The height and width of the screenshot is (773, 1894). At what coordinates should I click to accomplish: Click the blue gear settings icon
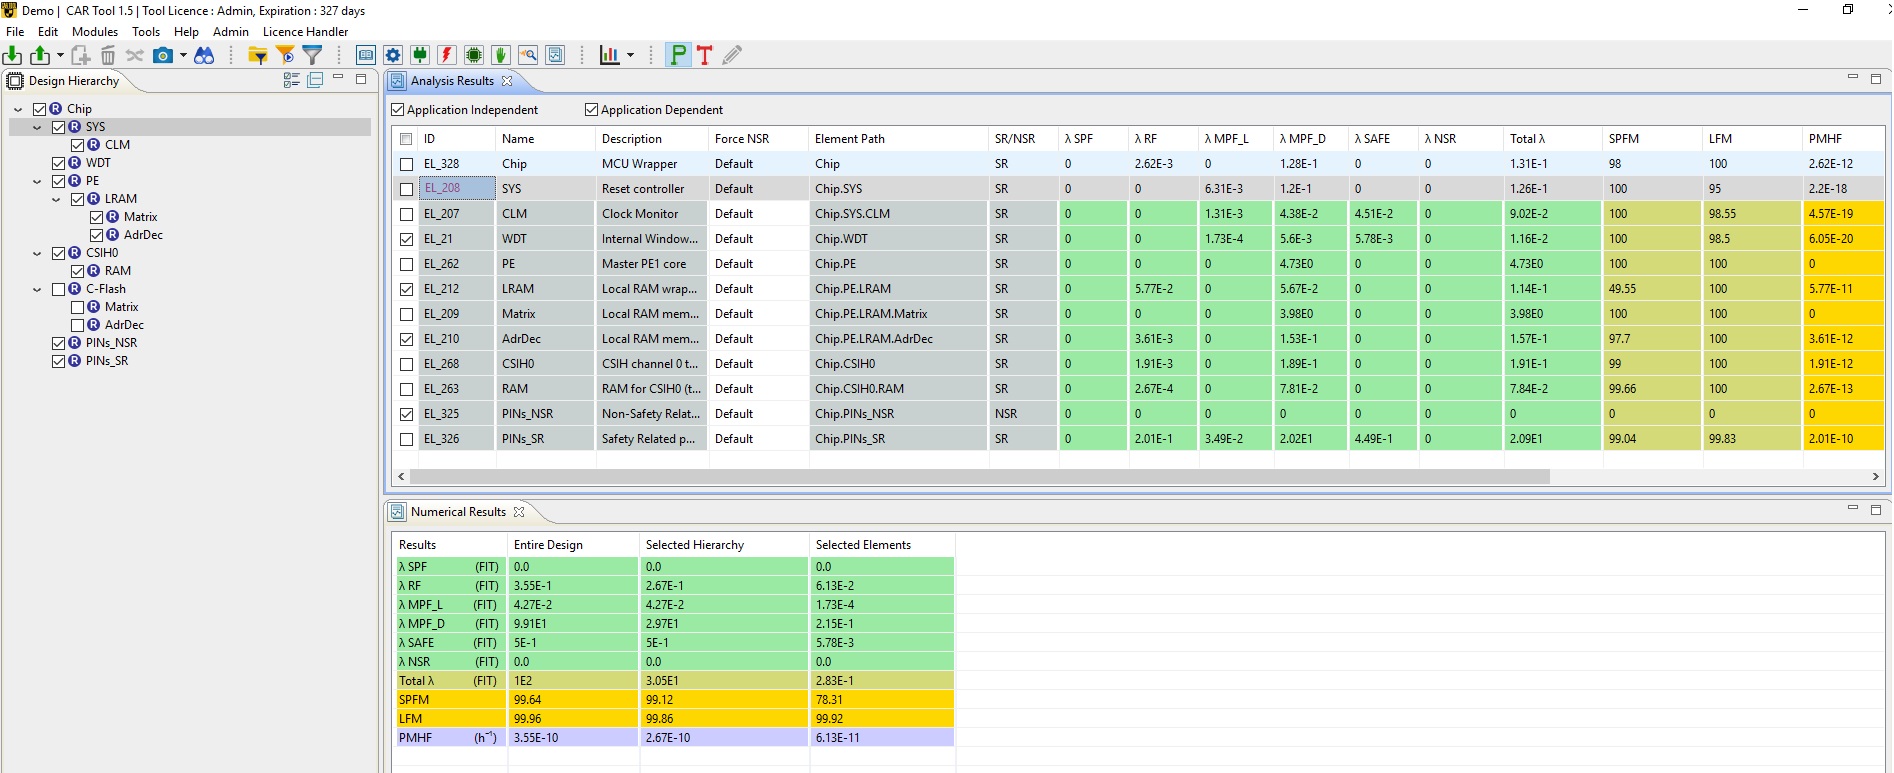[x=393, y=56]
